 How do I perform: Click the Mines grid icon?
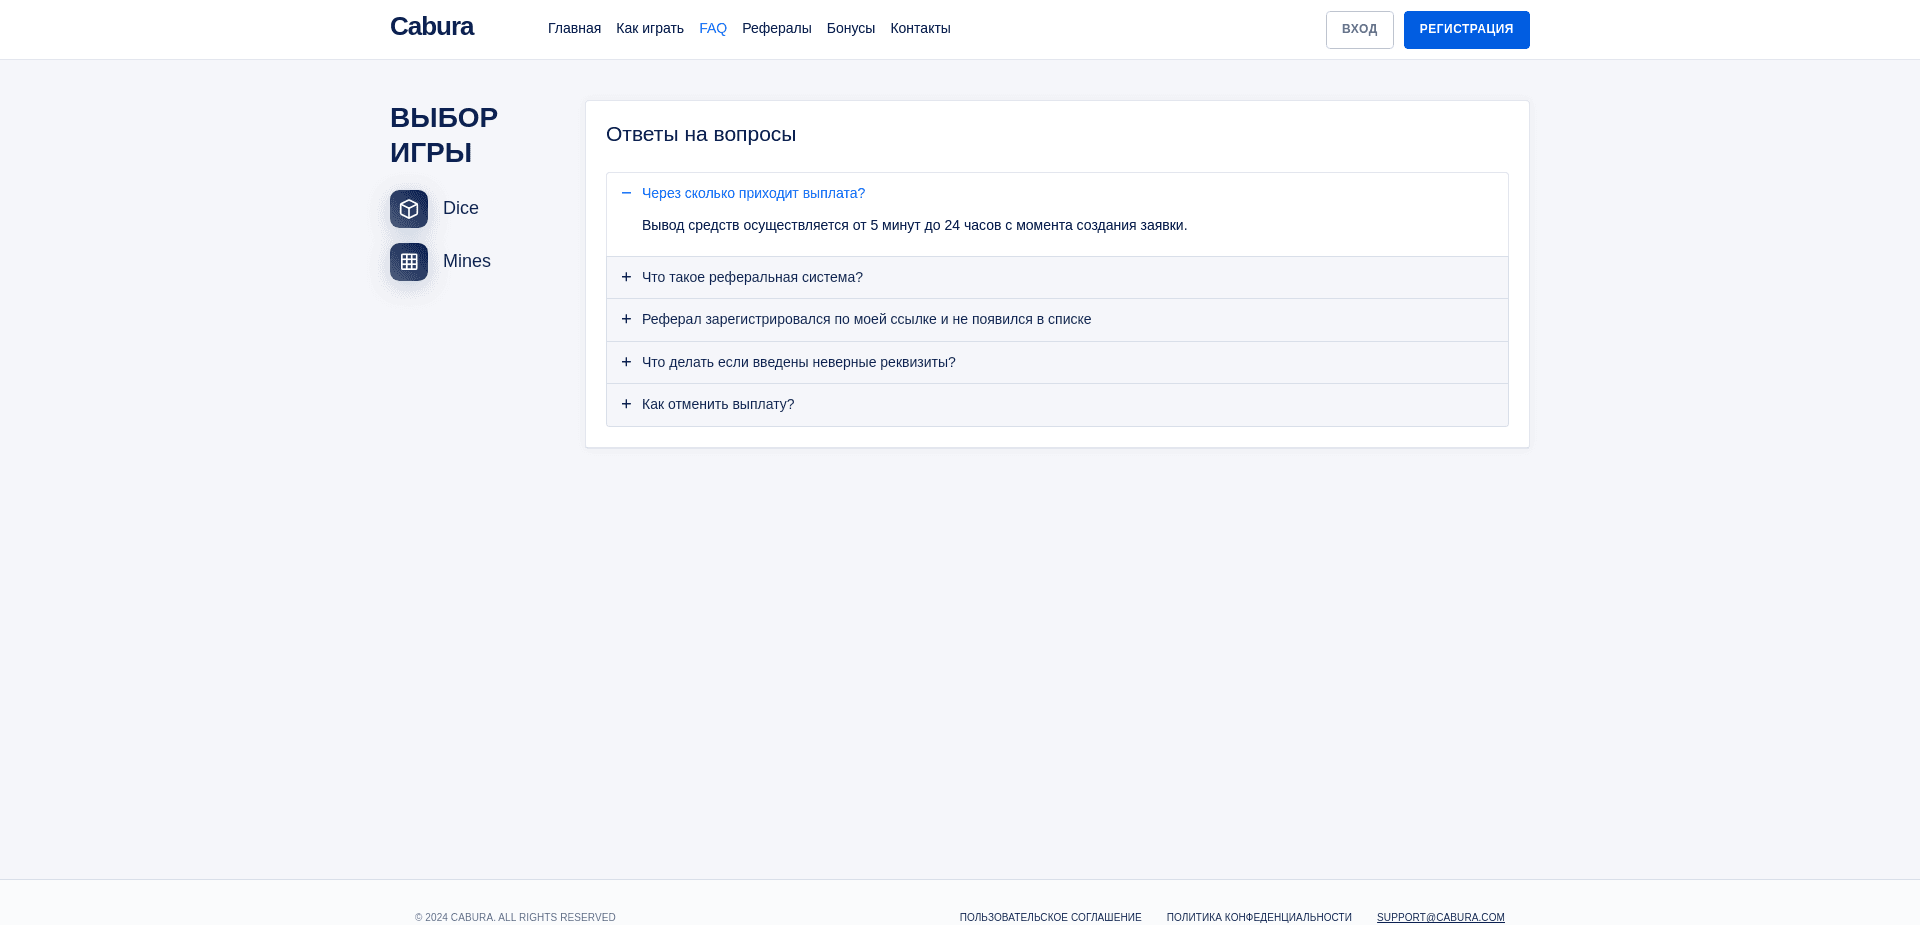point(409,262)
